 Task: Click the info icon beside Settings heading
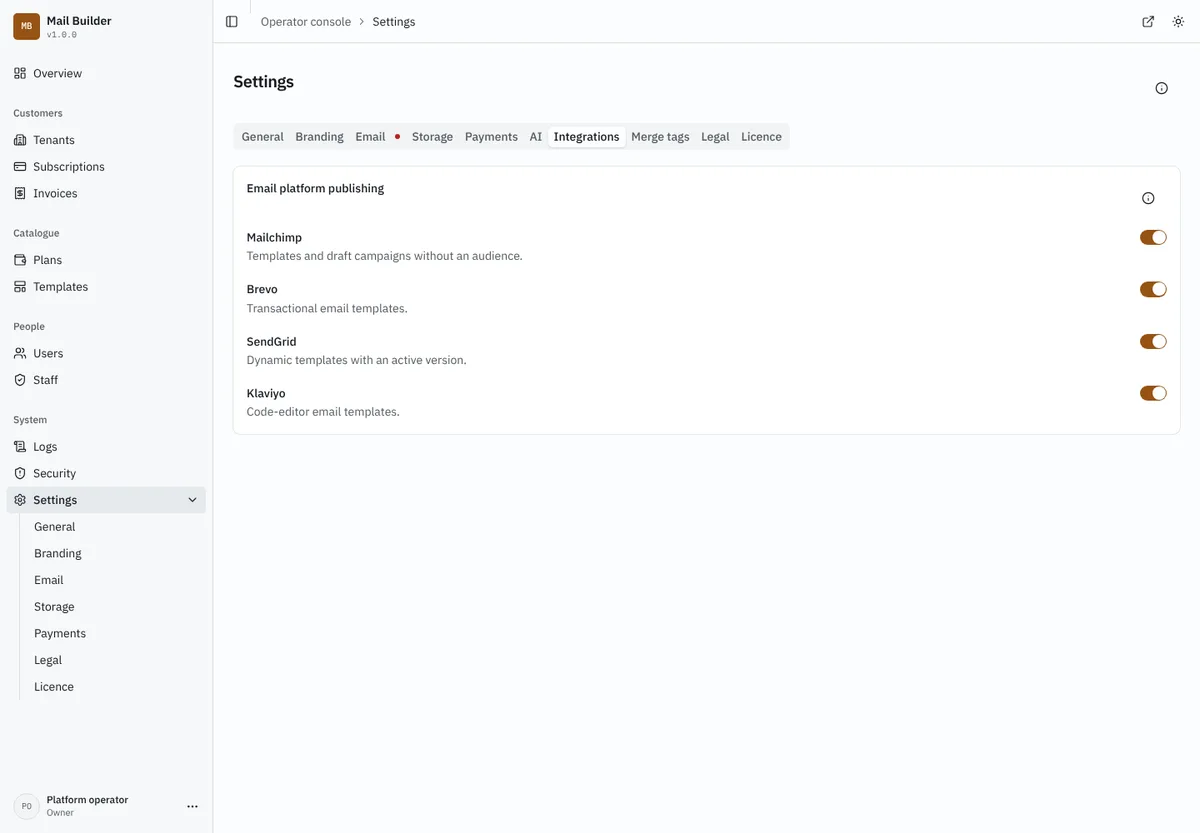pyautogui.click(x=1161, y=88)
